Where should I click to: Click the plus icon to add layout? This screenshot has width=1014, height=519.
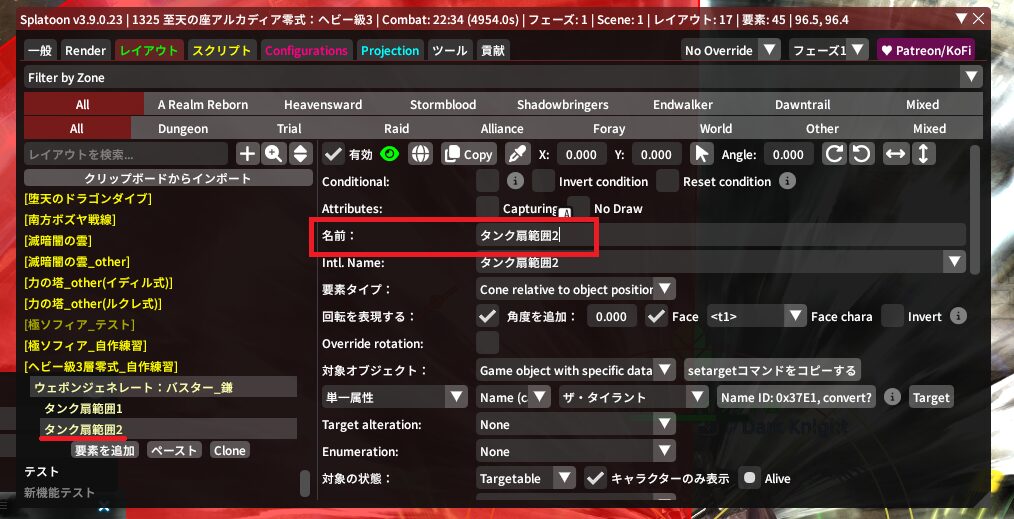pos(247,154)
